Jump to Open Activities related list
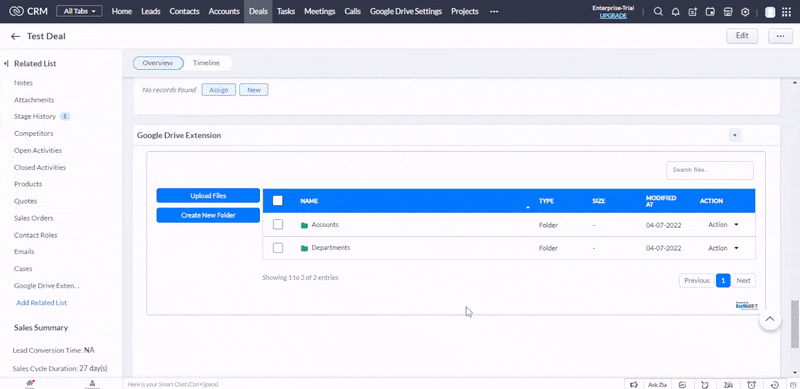This screenshot has width=800, height=389. pos(38,151)
